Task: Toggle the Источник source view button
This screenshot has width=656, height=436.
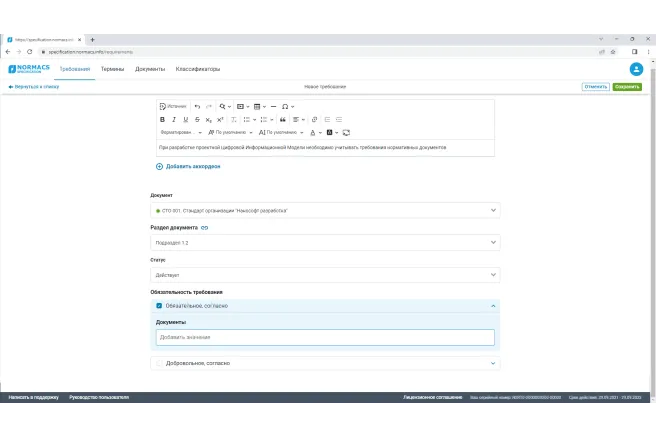Action: point(173,106)
